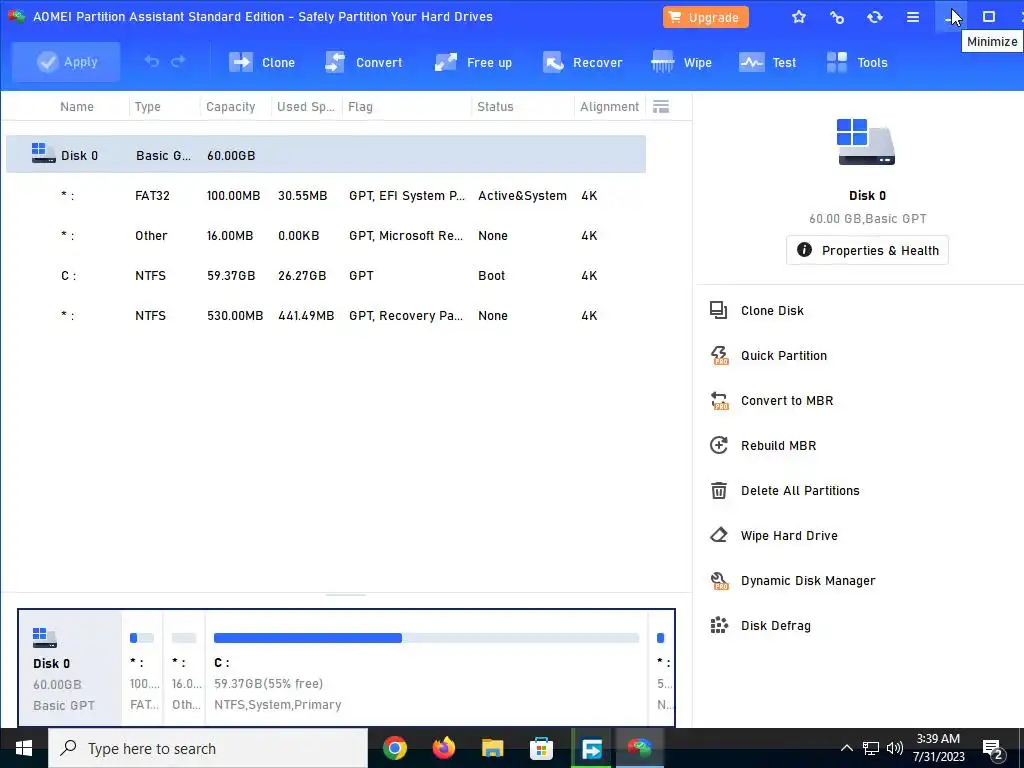The width and height of the screenshot is (1024, 768).
Task: Open the Free up tool menu
Action: point(473,63)
